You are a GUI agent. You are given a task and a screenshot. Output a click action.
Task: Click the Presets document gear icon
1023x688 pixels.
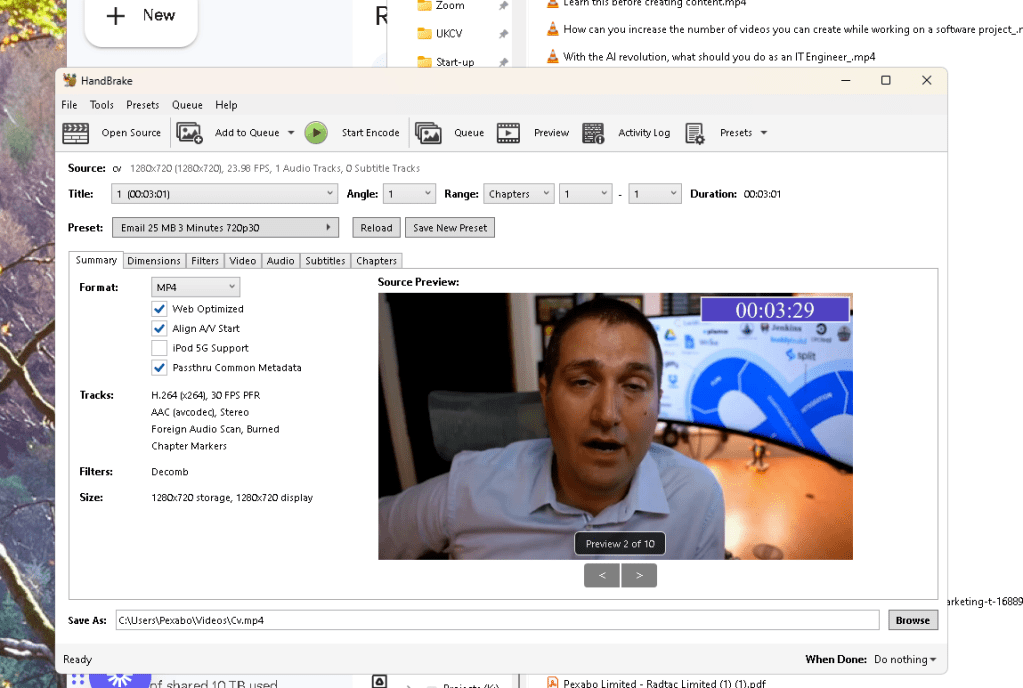695,133
